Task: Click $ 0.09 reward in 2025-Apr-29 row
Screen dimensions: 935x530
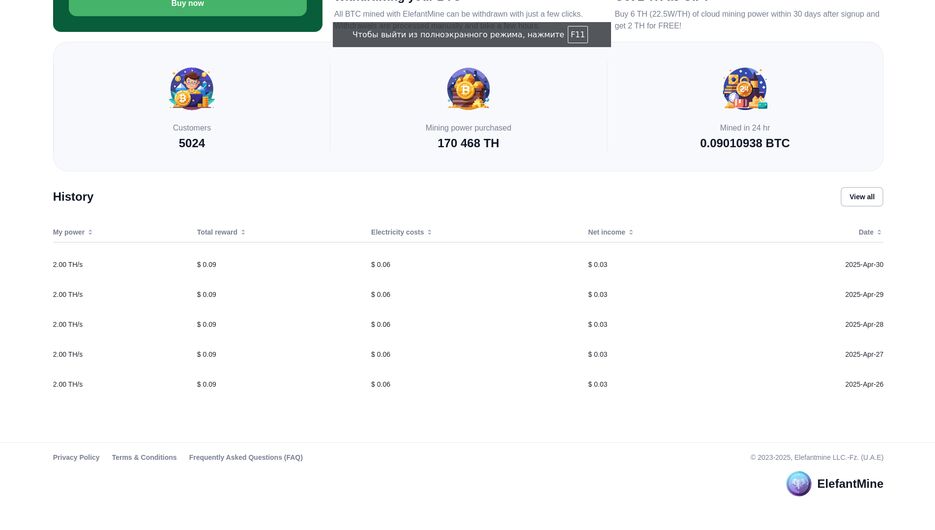Action: [x=206, y=295]
